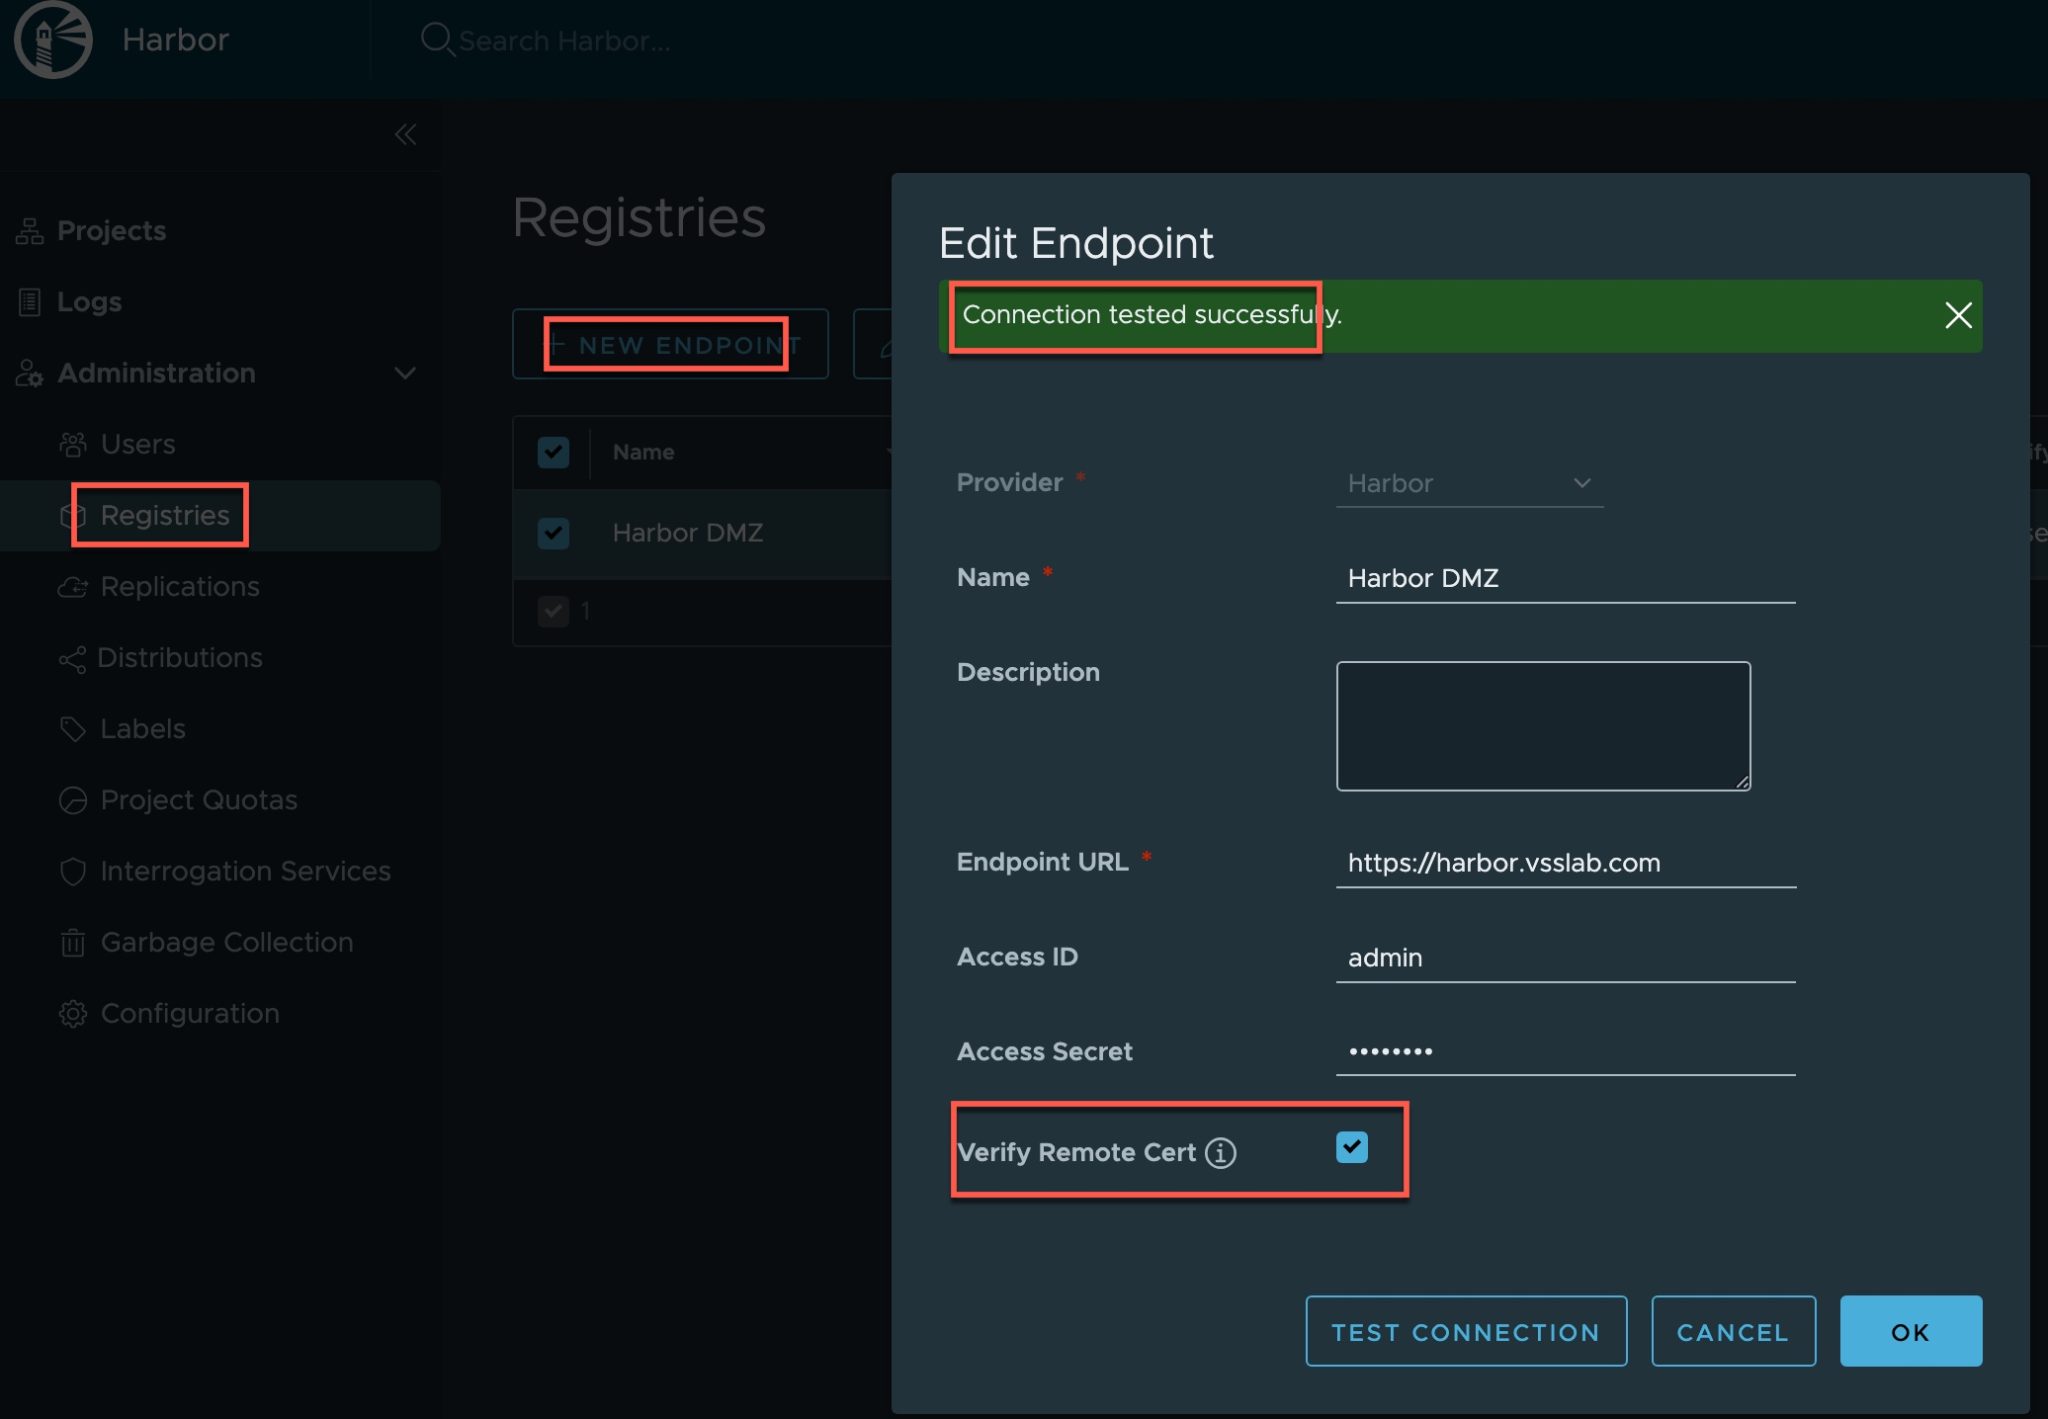The height and width of the screenshot is (1419, 2048).
Task: Click into the Endpoint URL field
Action: tap(1565, 863)
